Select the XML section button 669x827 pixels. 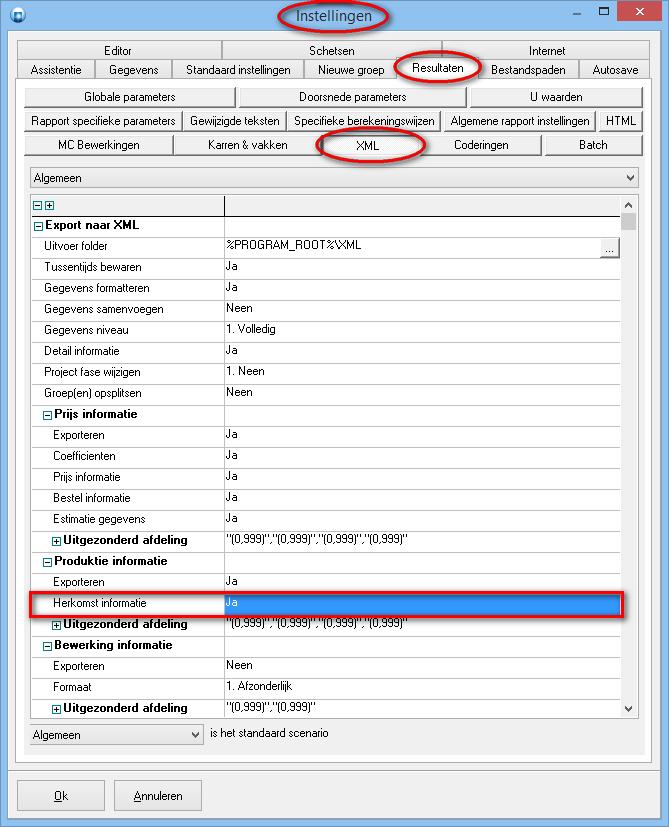(x=368, y=146)
